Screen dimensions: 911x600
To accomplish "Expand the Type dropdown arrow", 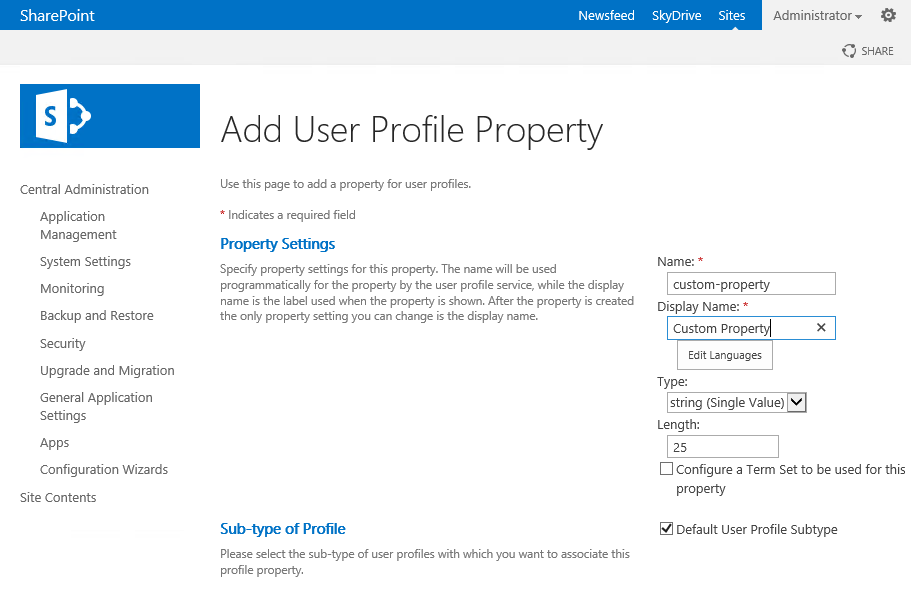I will point(797,402).
